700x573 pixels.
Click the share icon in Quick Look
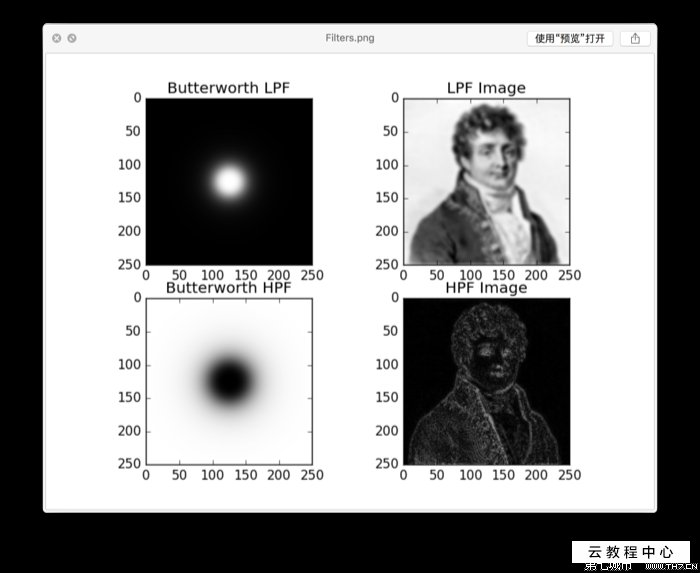635,38
